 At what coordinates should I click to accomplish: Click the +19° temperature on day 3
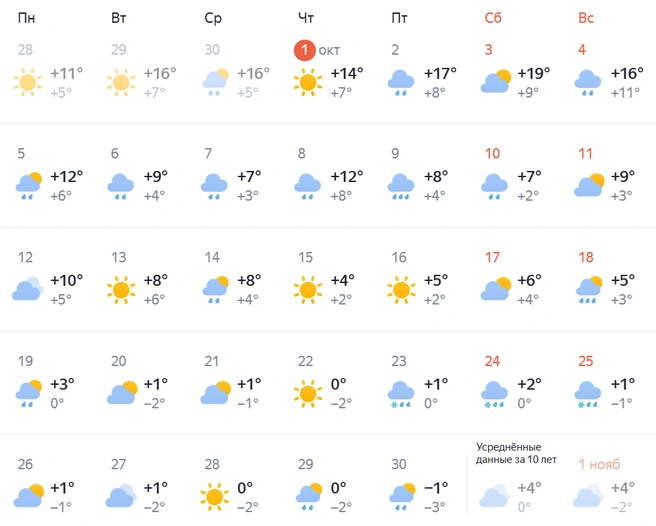coord(533,73)
